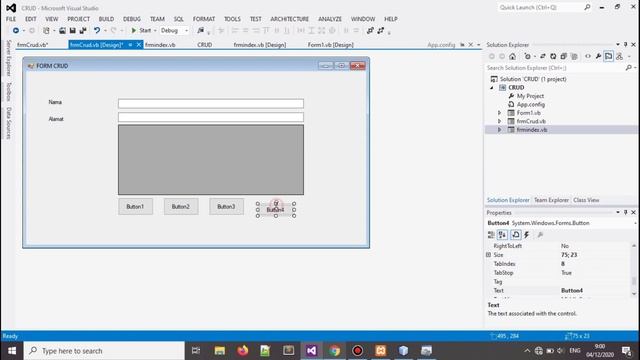
Task: Open the App.config preview tab
Action: click(x=441, y=45)
